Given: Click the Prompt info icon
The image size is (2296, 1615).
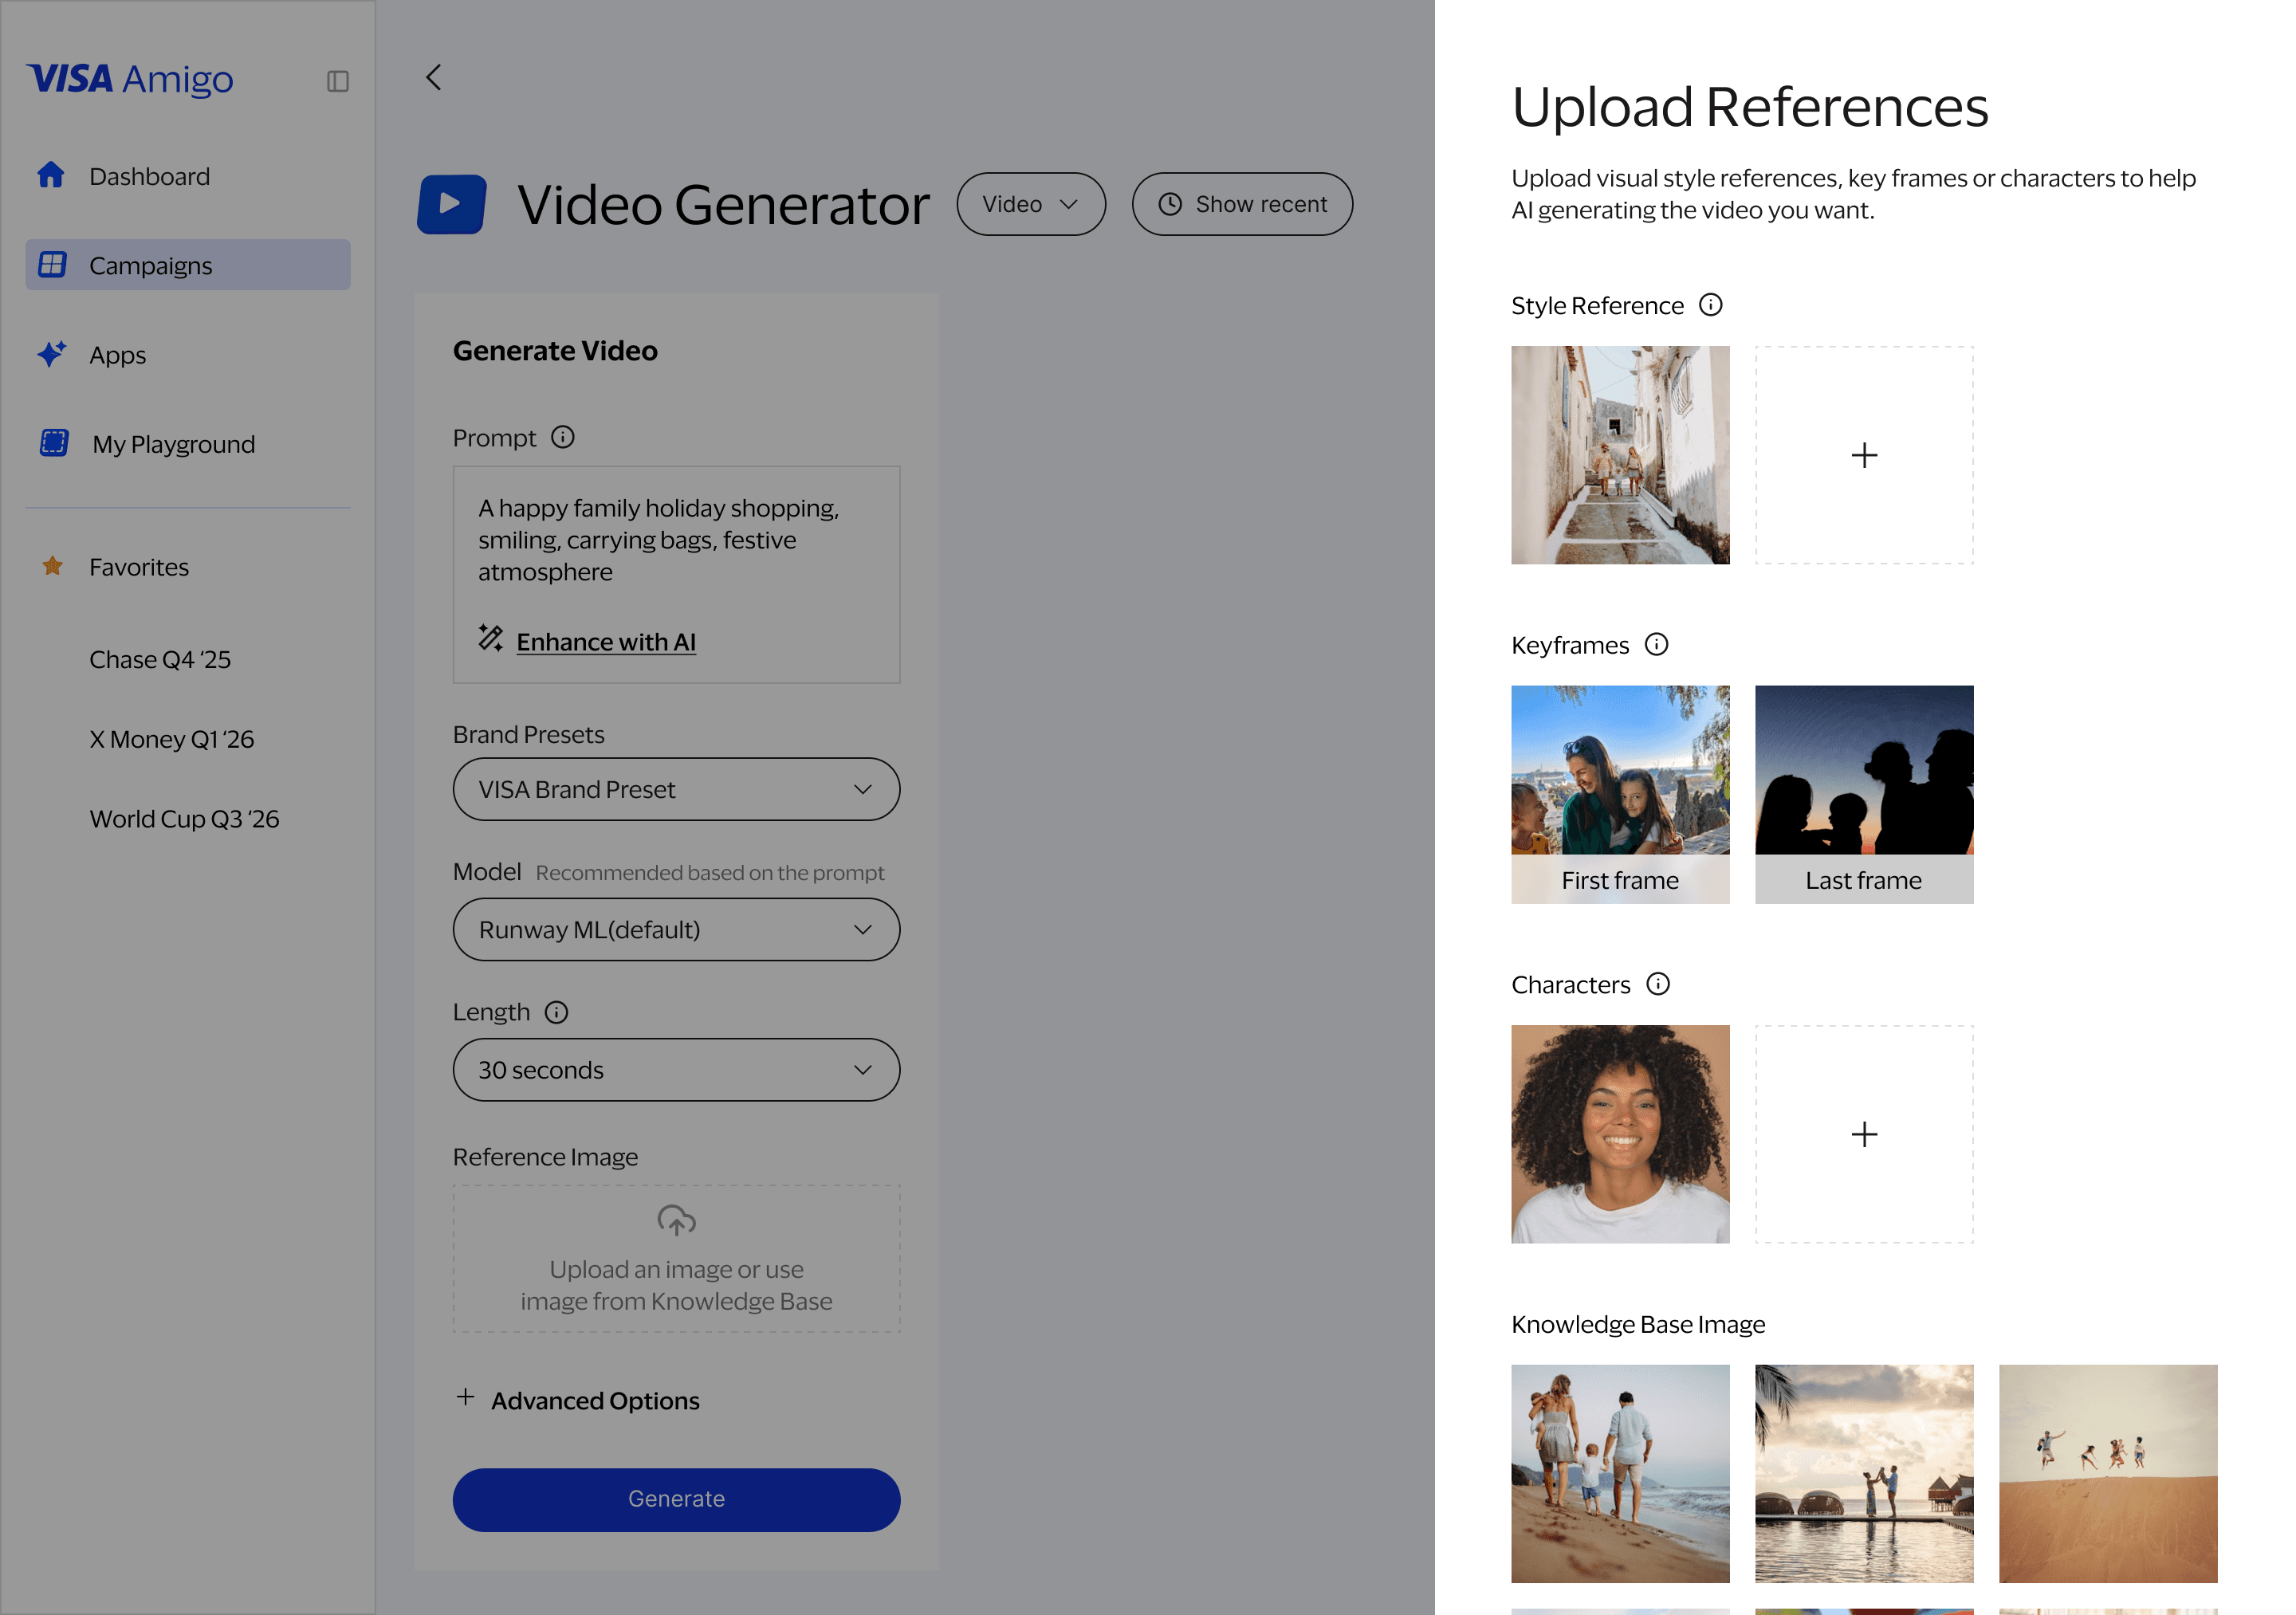Looking at the screenshot, I should tap(563, 437).
